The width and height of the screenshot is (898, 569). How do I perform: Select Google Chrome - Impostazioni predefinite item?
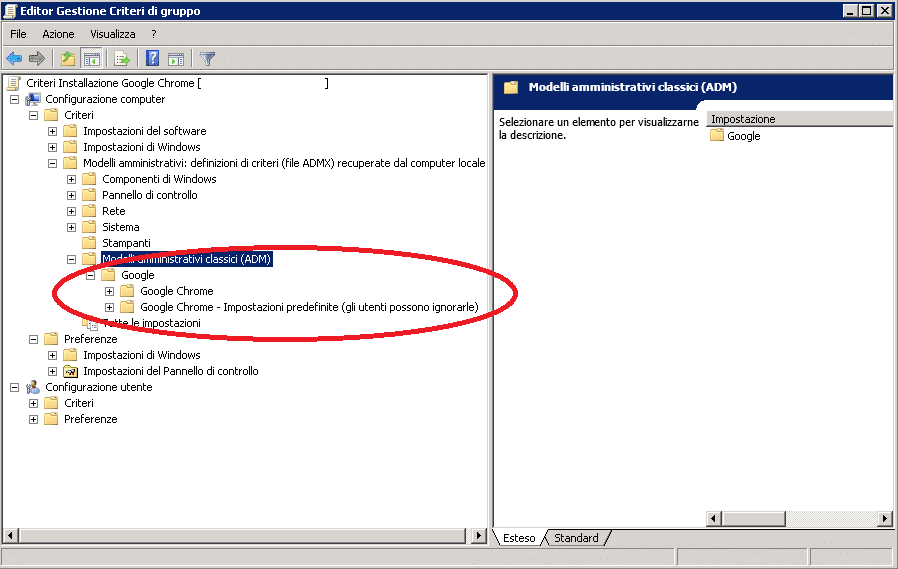309,307
